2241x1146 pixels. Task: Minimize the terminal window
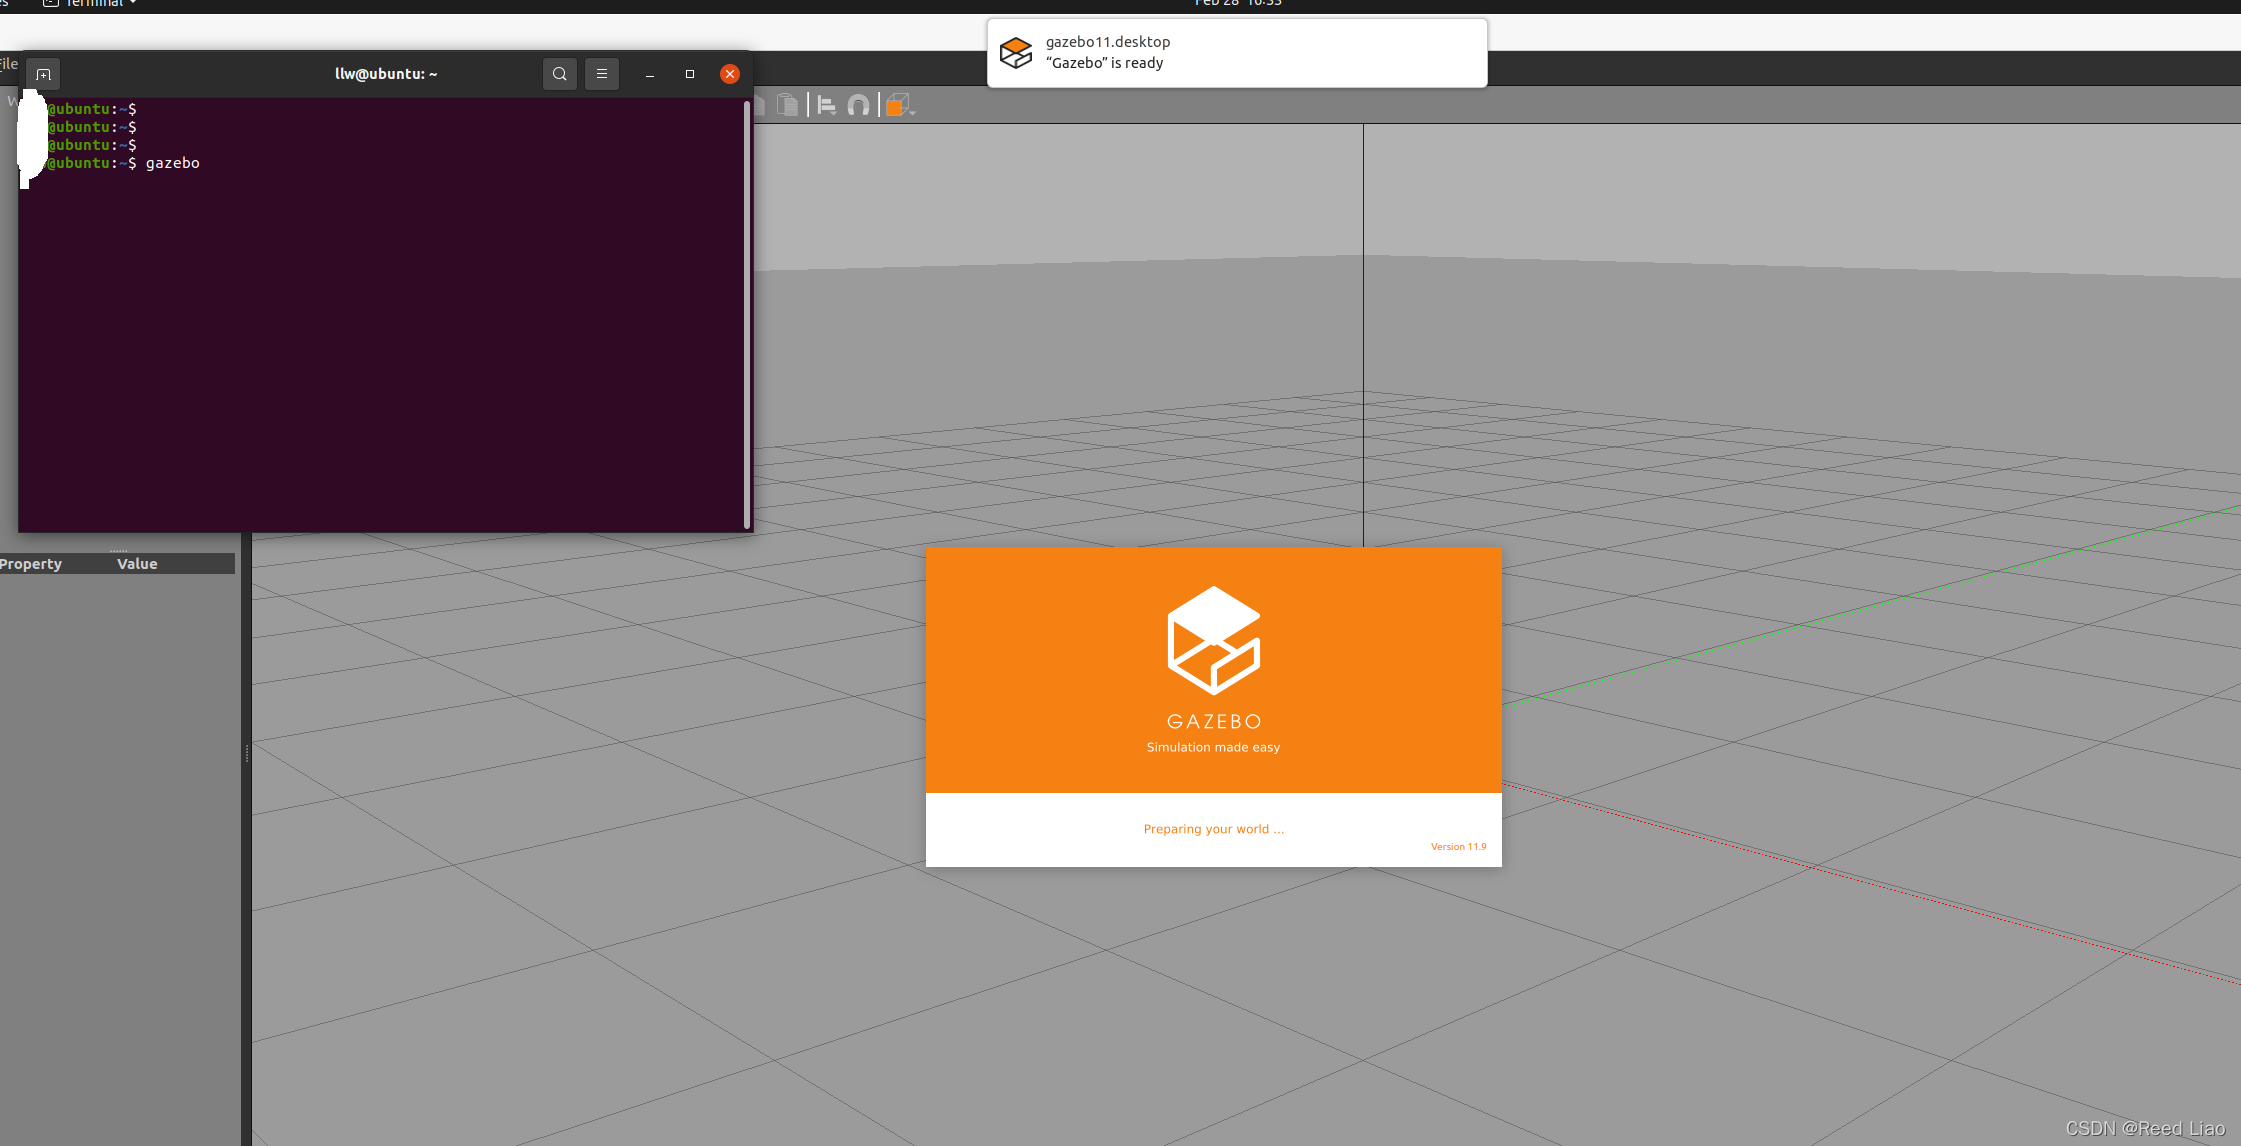click(x=650, y=74)
